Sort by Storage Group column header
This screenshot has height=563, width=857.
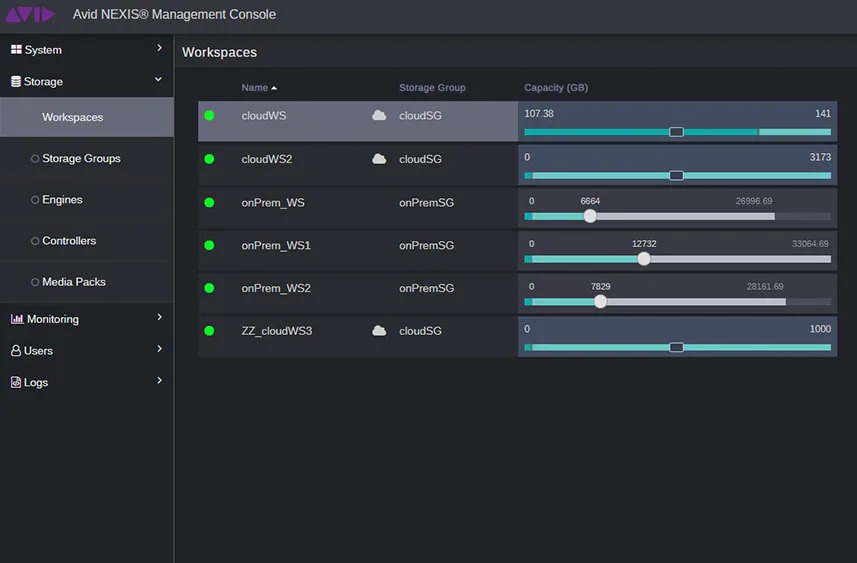[432, 87]
